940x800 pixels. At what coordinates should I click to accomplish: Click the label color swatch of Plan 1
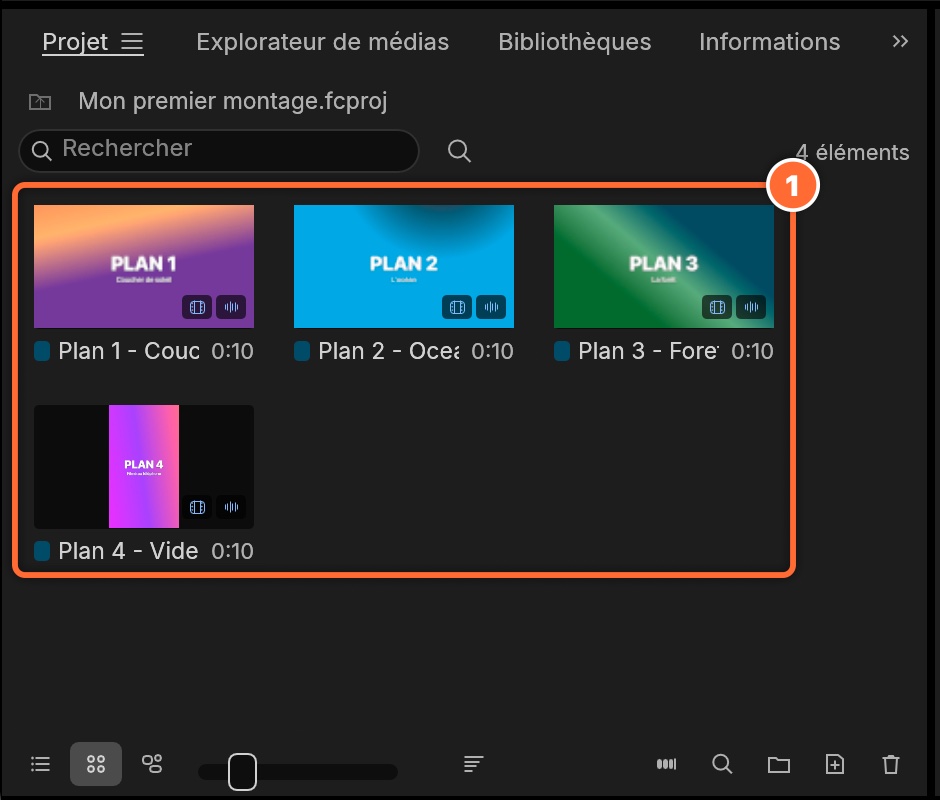click(x=42, y=351)
